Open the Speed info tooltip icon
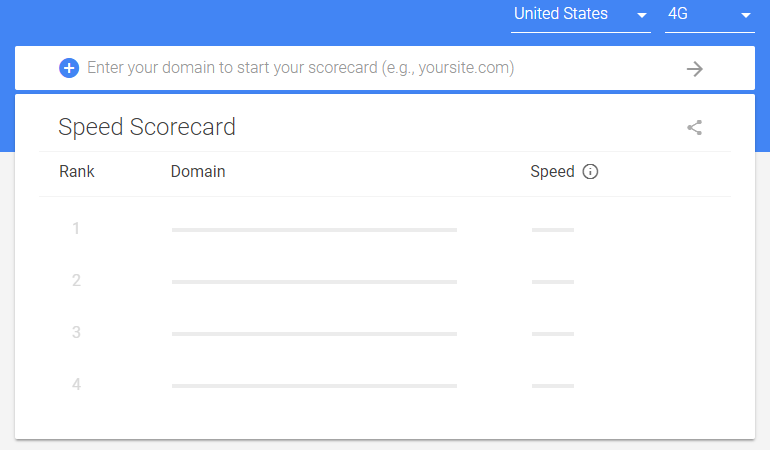This screenshot has width=770, height=450. click(x=590, y=171)
